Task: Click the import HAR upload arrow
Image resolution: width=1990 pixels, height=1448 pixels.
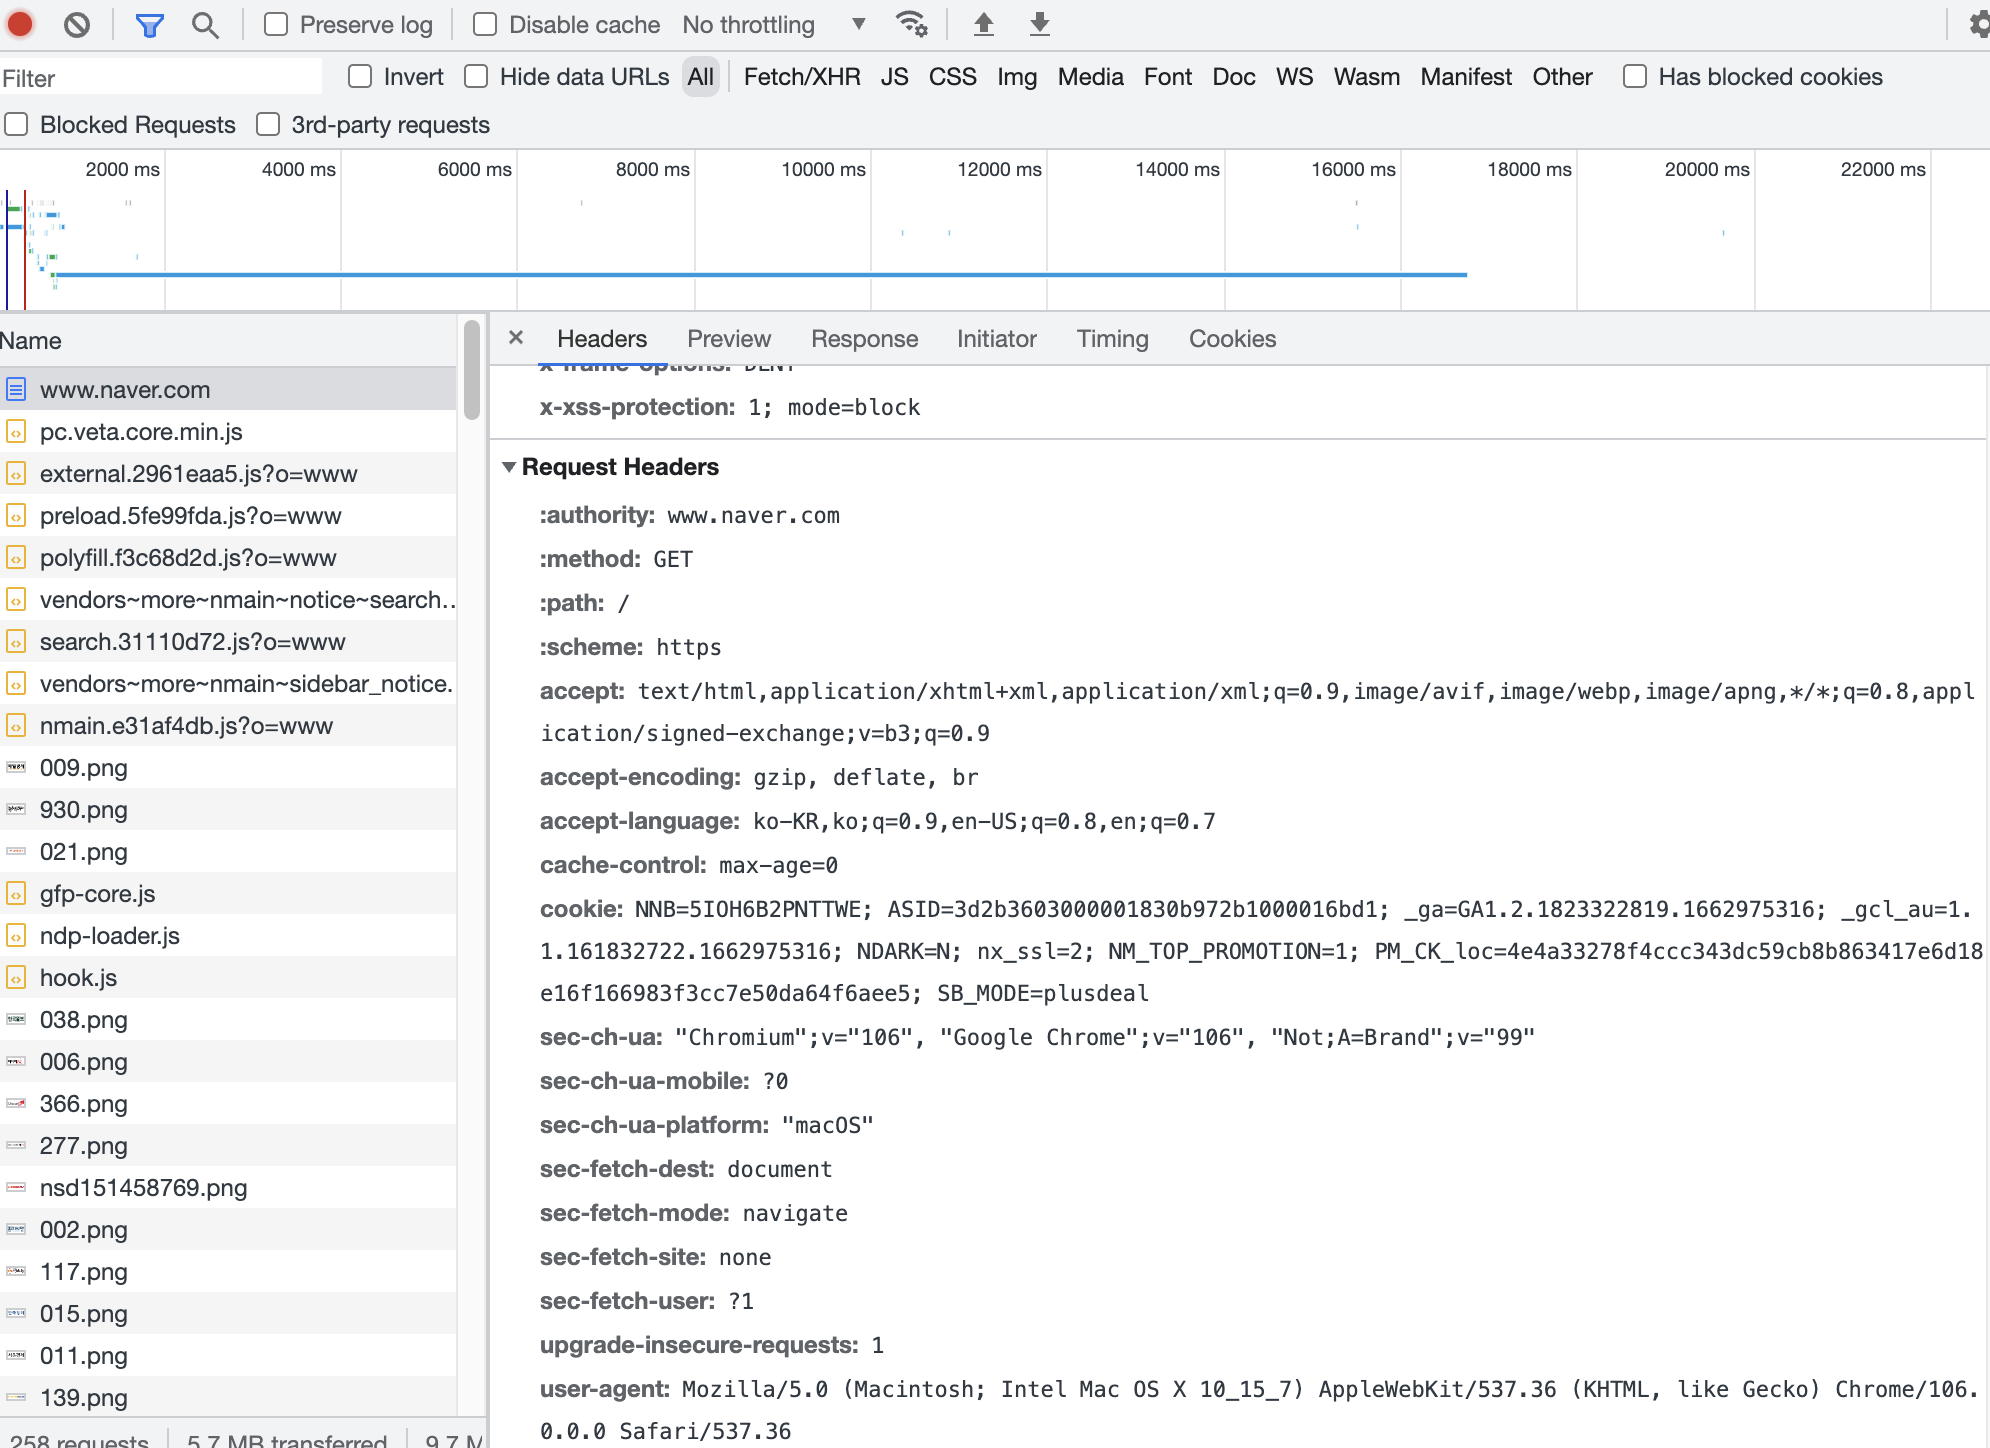Action: tap(983, 24)
